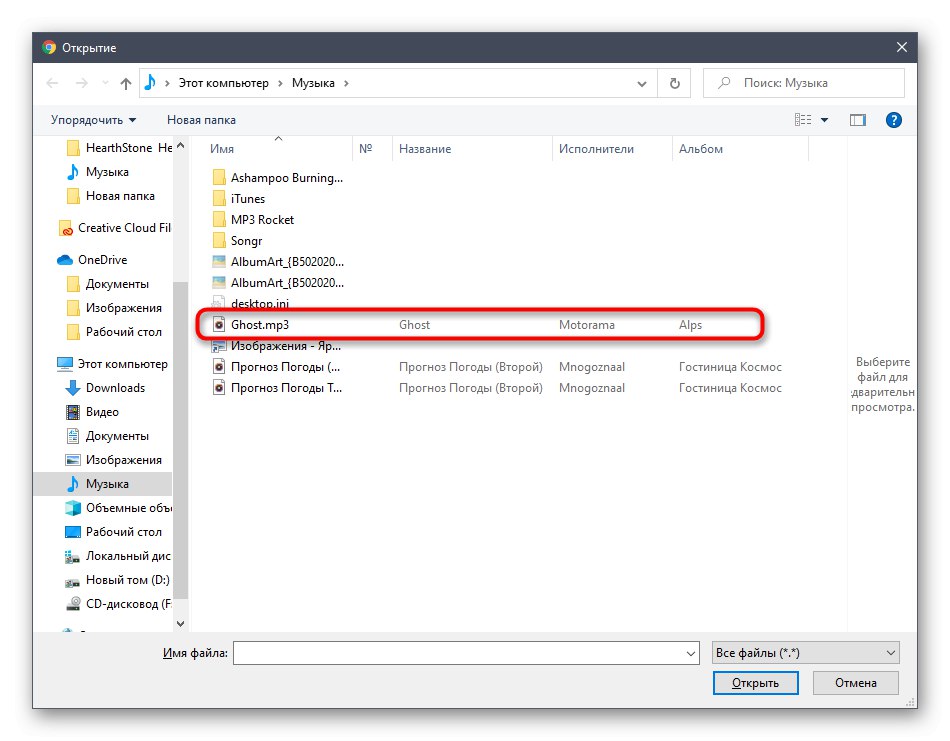This screenshot has width=950, height=741.
Task: Click 'Alps' album cell
Action: (690, 325)
